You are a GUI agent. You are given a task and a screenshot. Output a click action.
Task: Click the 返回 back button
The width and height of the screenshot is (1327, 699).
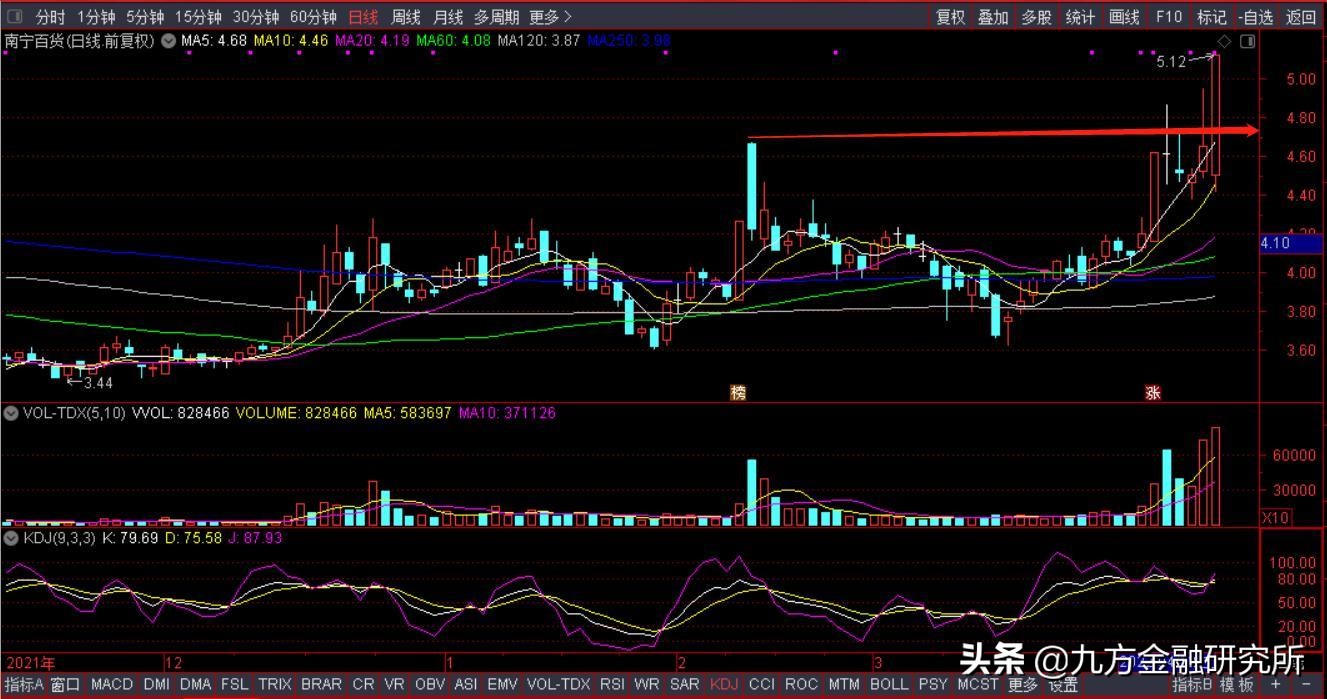(x=1301, y=17)
